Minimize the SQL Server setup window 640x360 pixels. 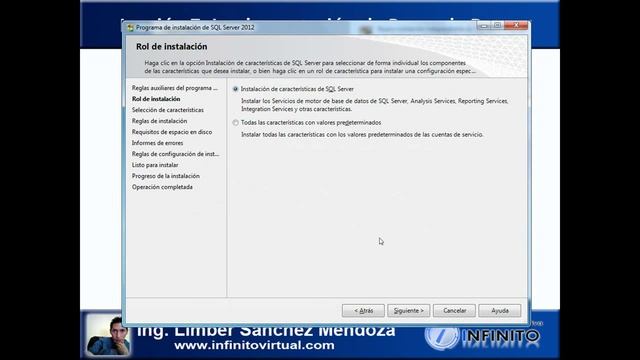pos(483,26)
